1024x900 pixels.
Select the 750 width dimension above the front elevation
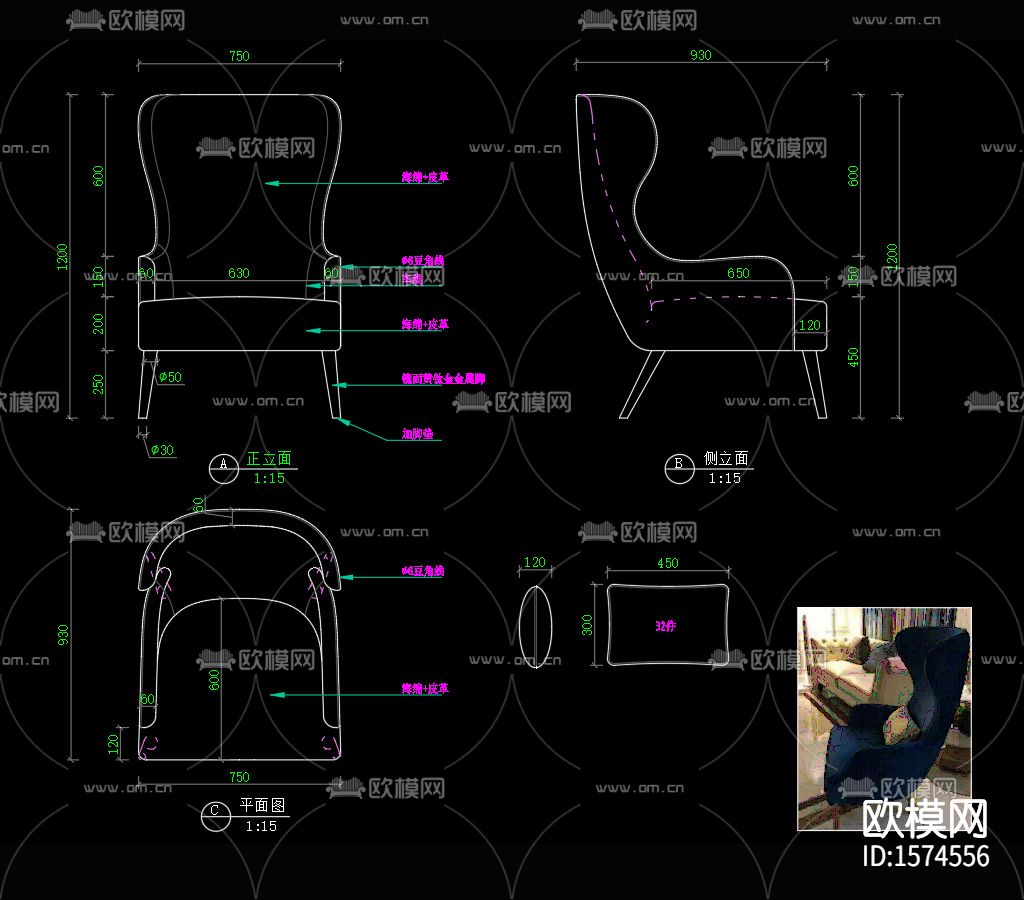[238, 56]
